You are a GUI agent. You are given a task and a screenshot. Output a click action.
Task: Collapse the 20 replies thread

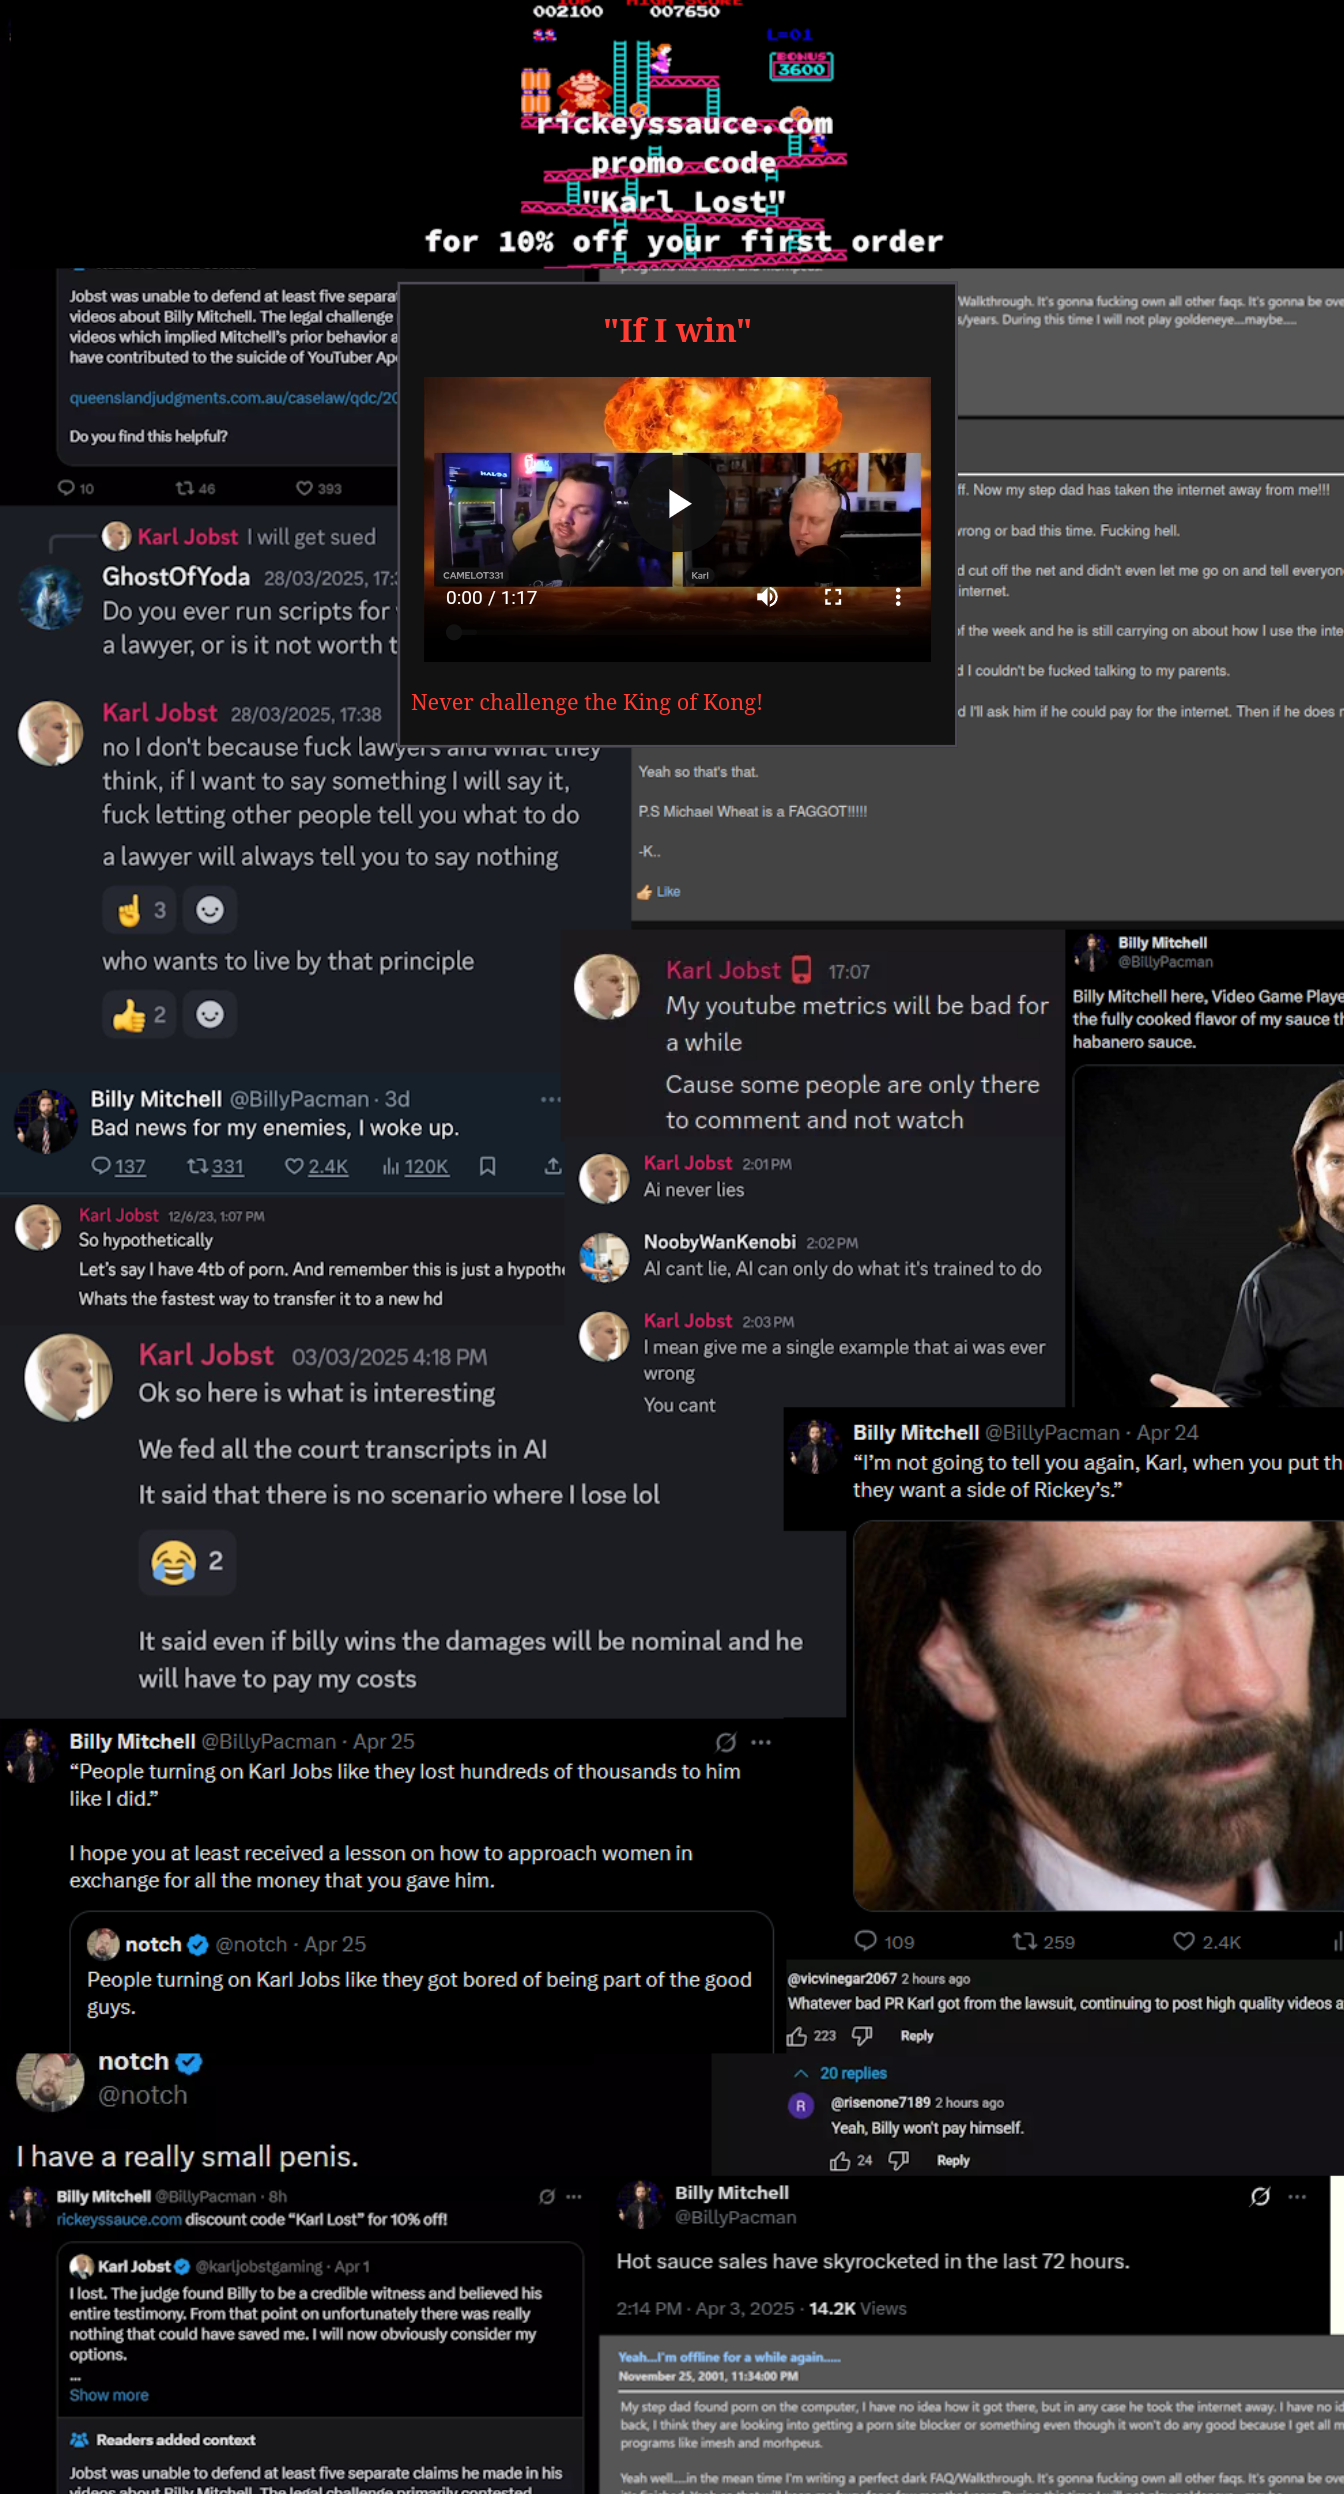click(x=840, y=2073)
